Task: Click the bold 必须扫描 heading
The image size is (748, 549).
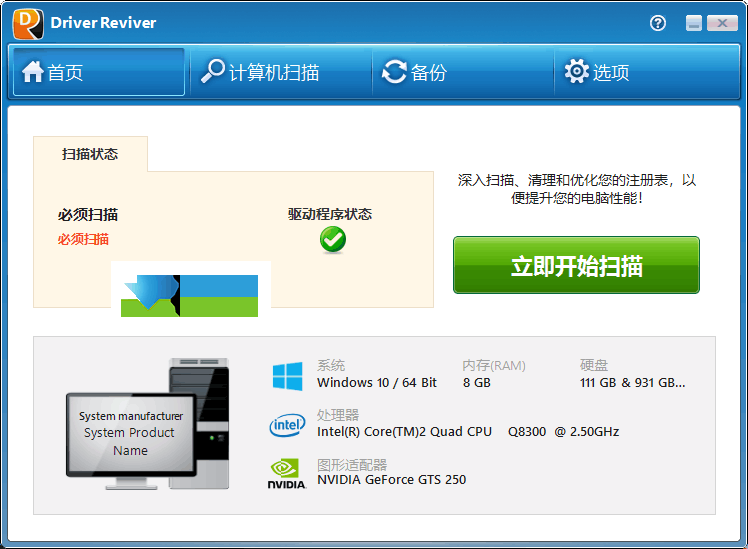Action: coord(88,215)
